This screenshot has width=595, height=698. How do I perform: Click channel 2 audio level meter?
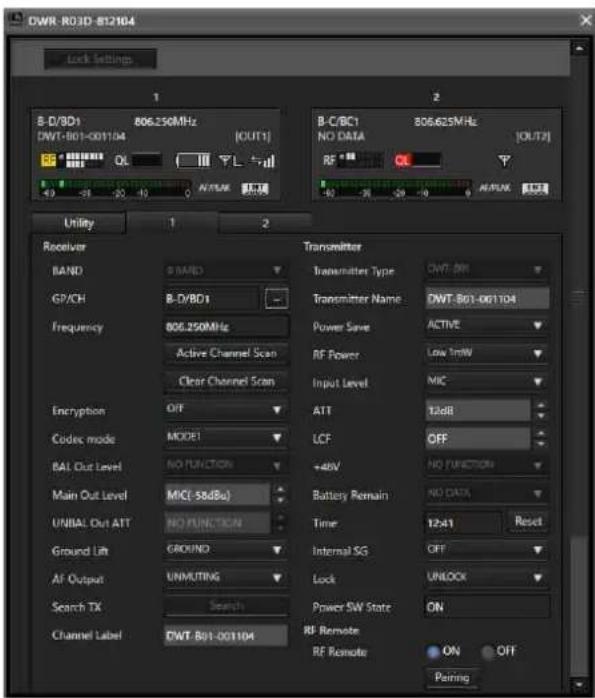(395, 188)
